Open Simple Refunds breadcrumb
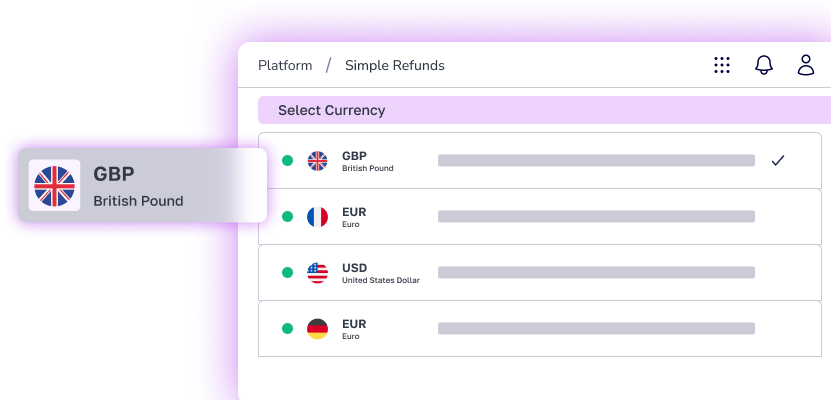The width and height of the screenshot is (831, 400). [395, 66]
